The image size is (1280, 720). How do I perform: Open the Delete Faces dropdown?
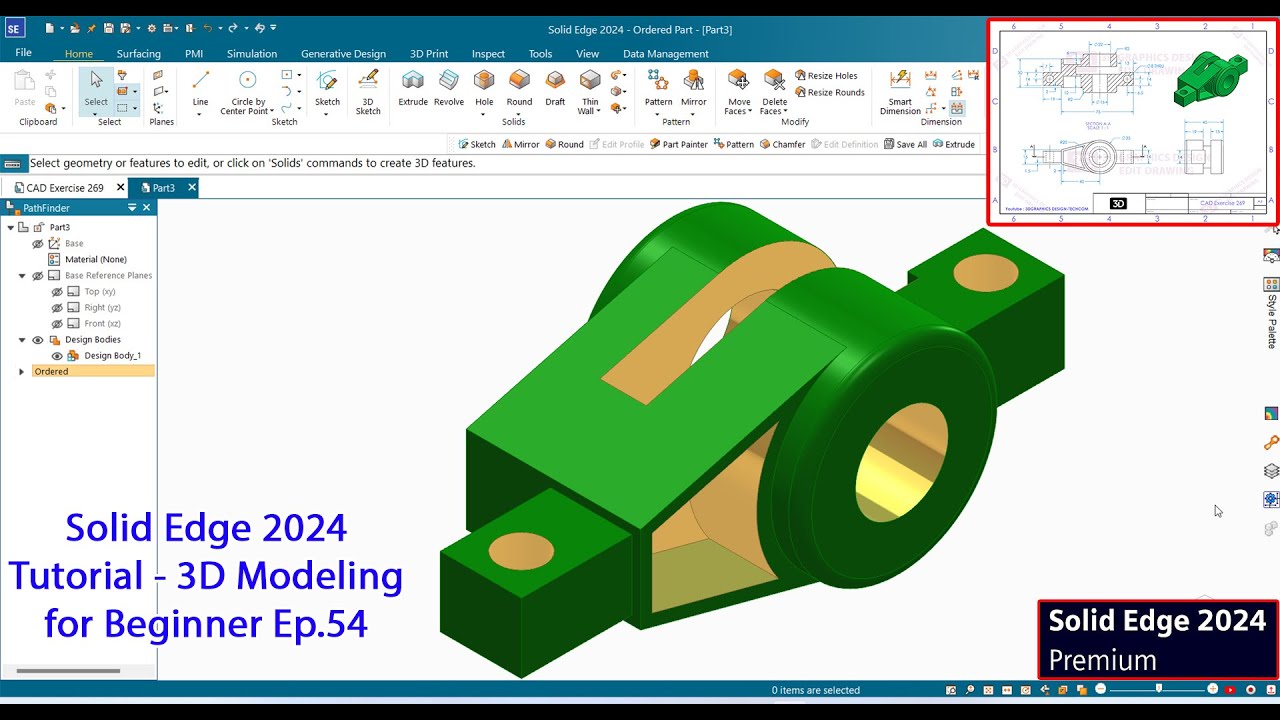(x=785, y=111)
